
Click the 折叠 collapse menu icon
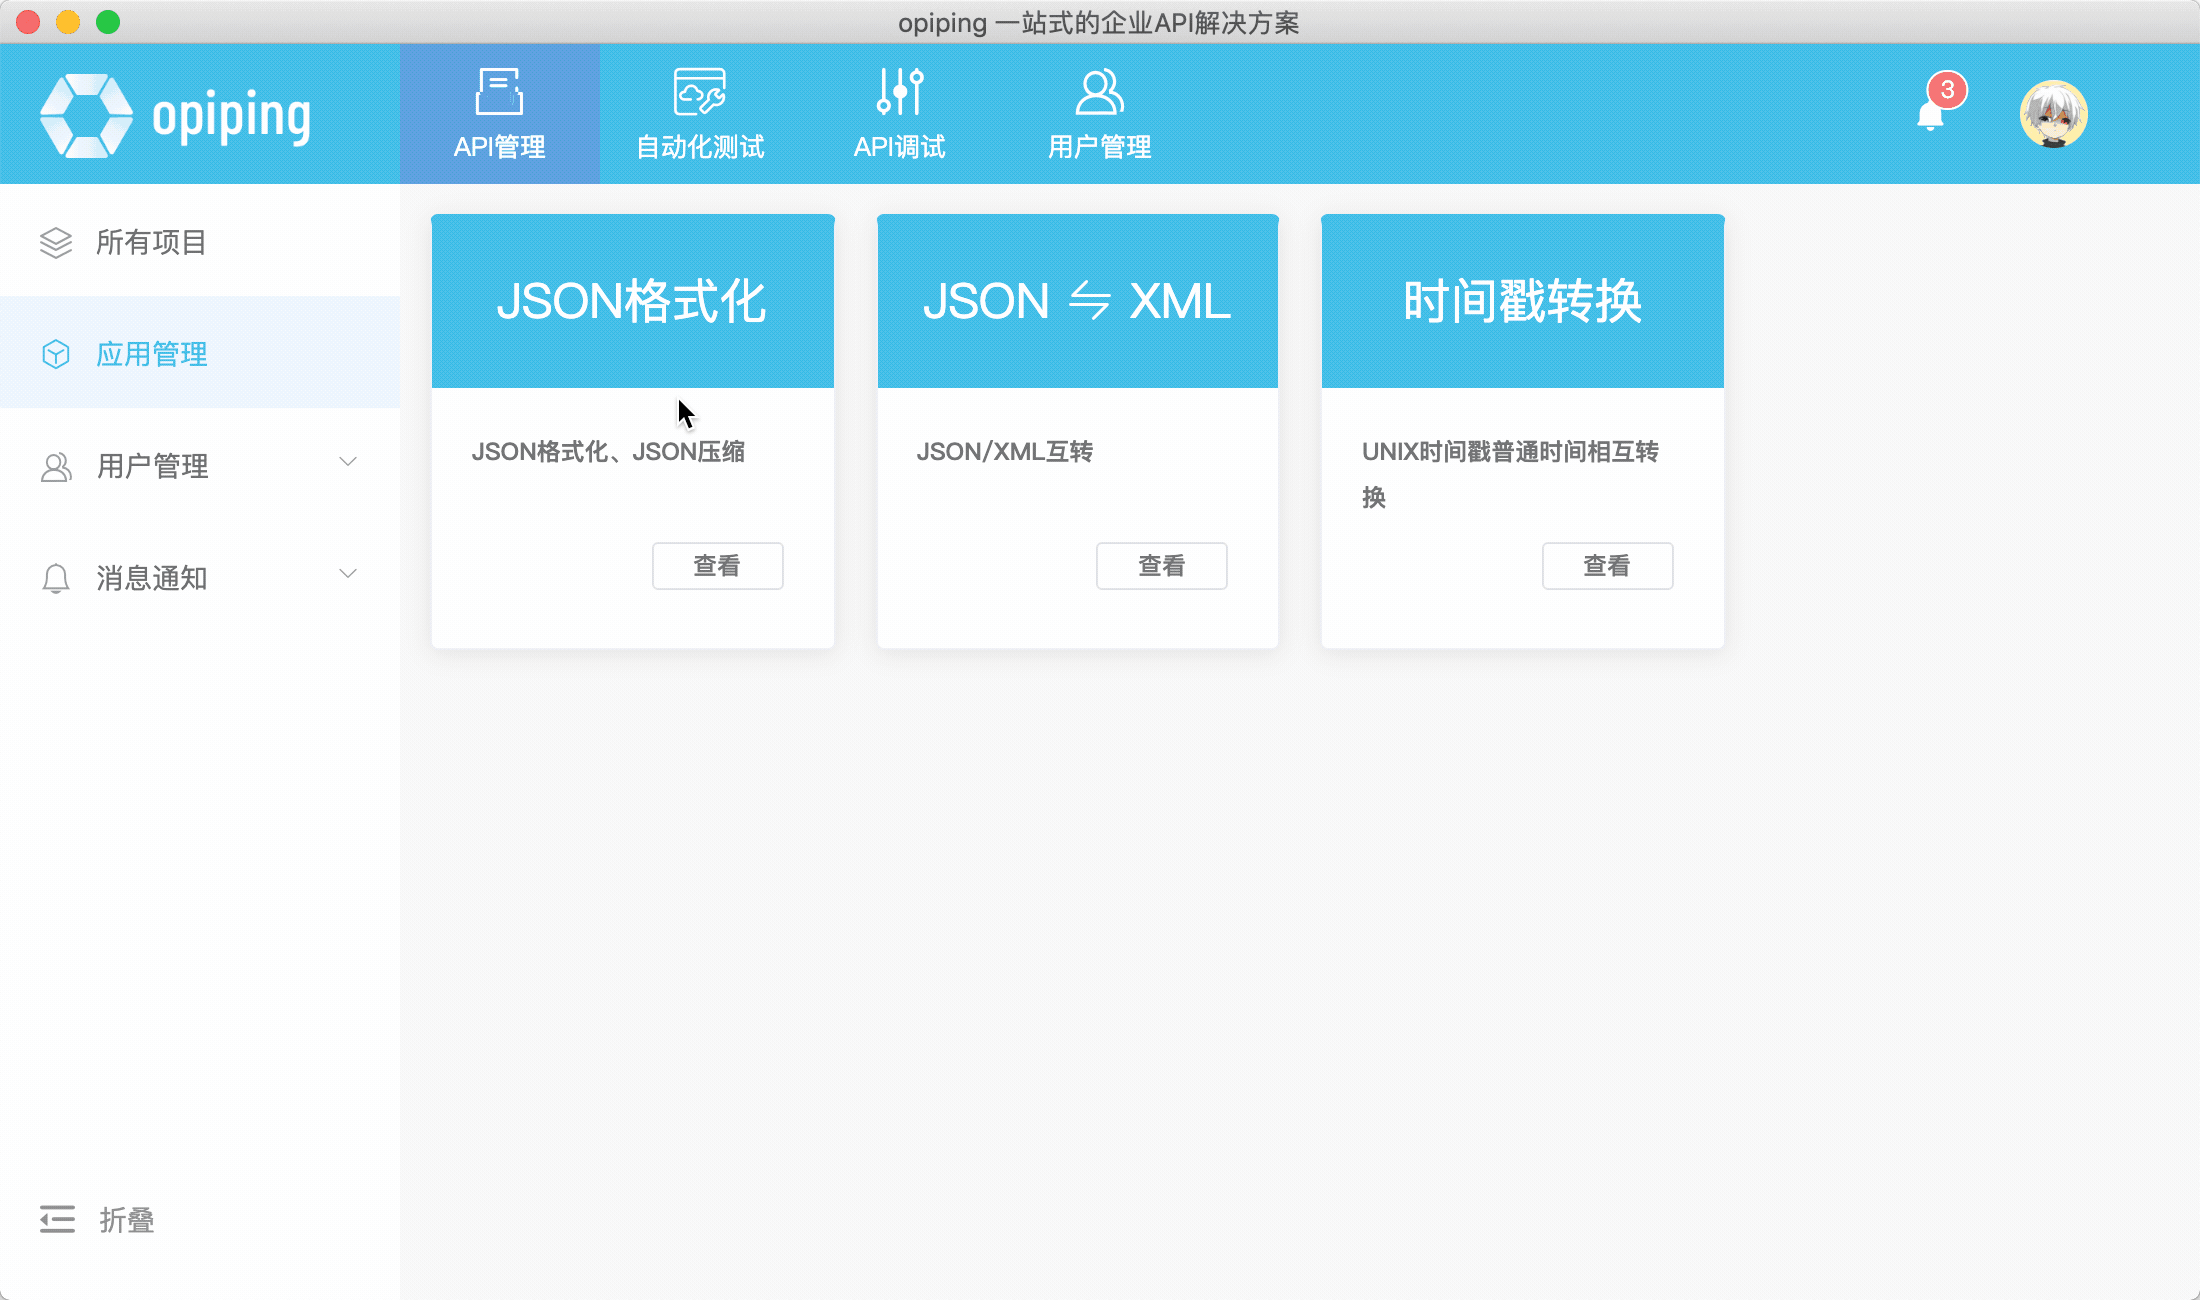click(x=57, y=1219)
